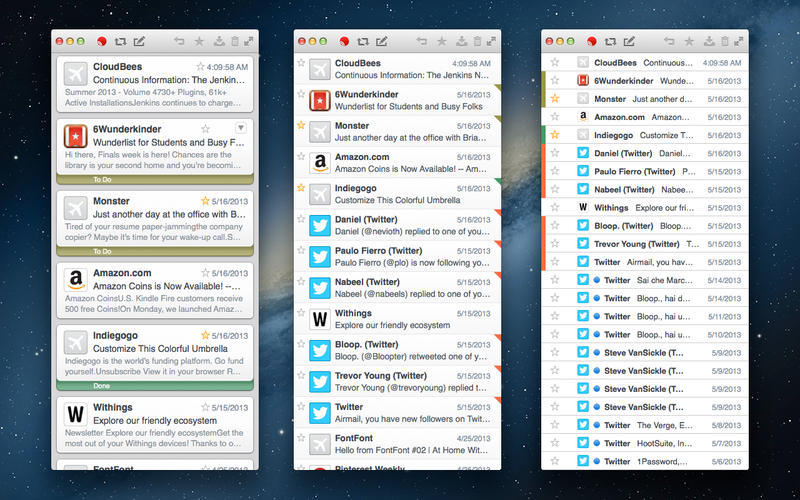Screen dimensions: 800x500
Task: Click the green Done label bar under Indiegogo
Action: (x=155, y=385)
